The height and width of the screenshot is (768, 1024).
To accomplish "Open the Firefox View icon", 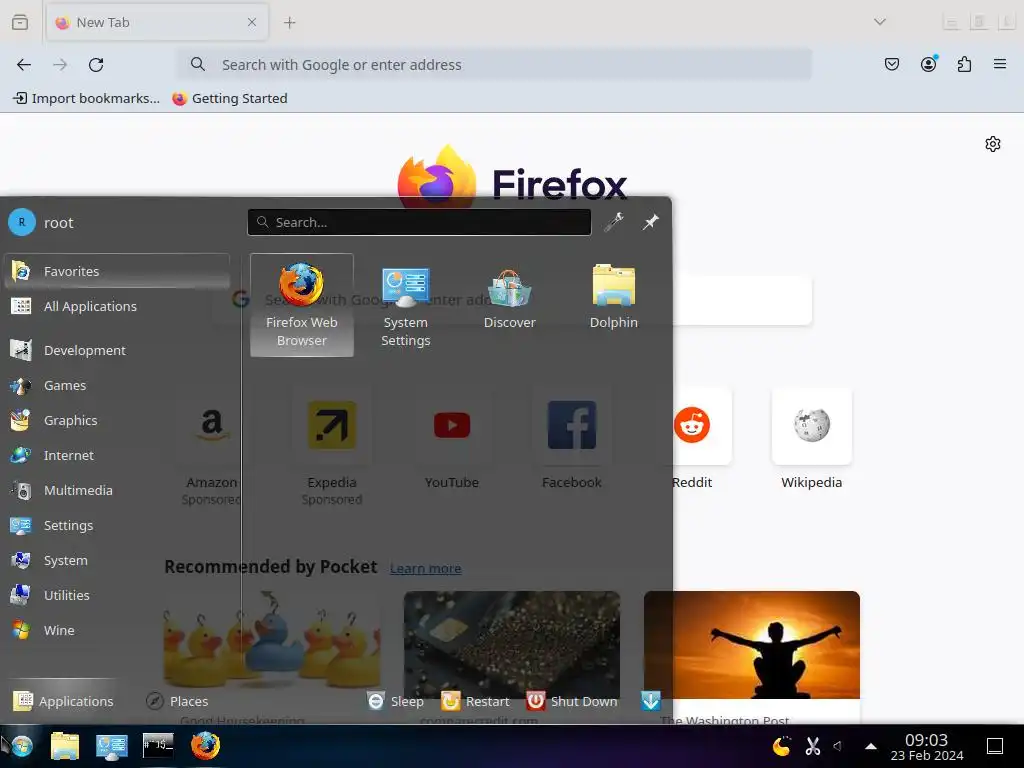I will coord(20,23).
